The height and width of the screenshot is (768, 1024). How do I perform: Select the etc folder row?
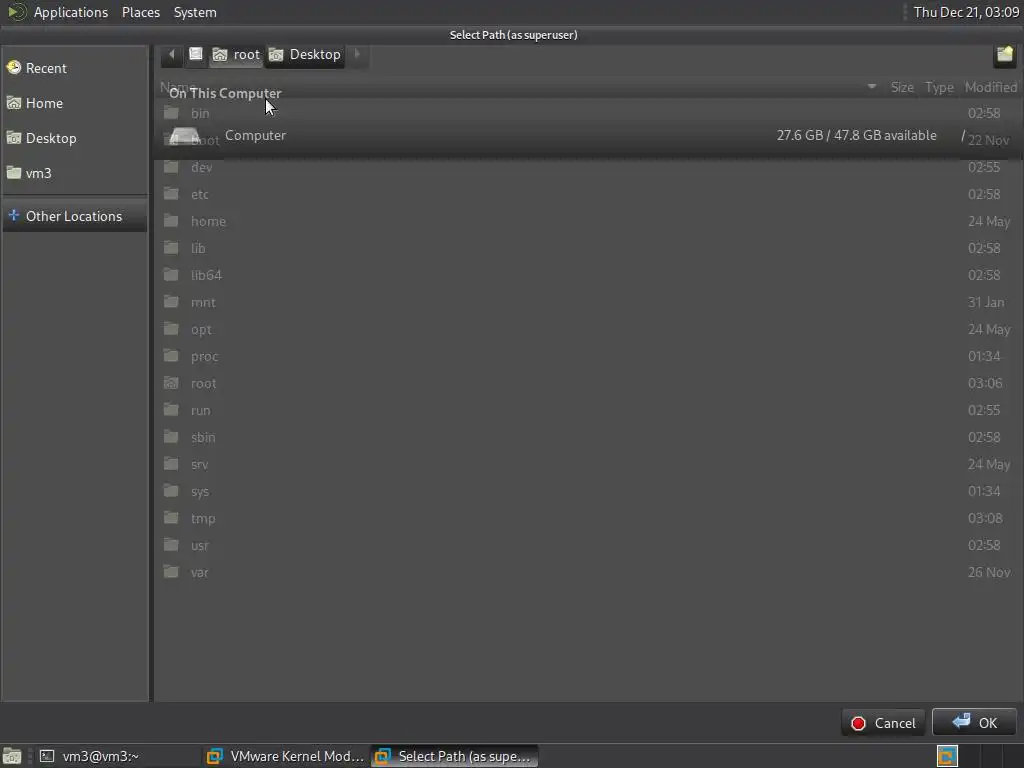click(x=589, y=194)
